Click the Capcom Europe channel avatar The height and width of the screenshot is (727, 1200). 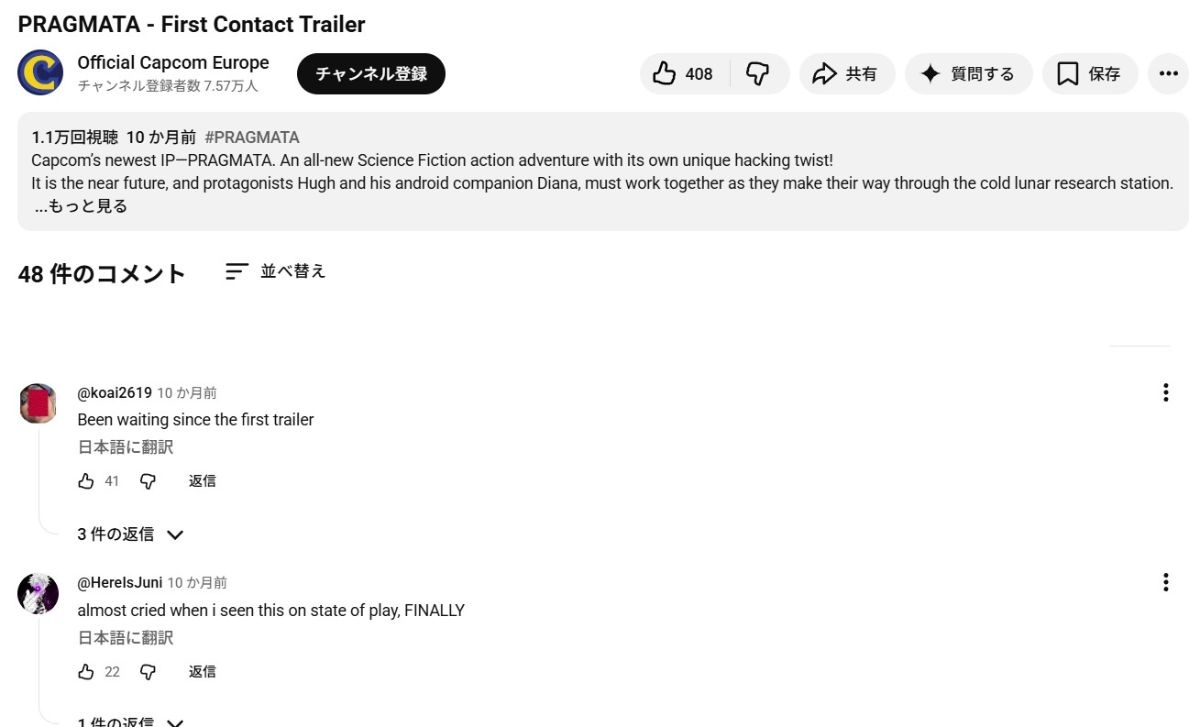coord(40,72)
